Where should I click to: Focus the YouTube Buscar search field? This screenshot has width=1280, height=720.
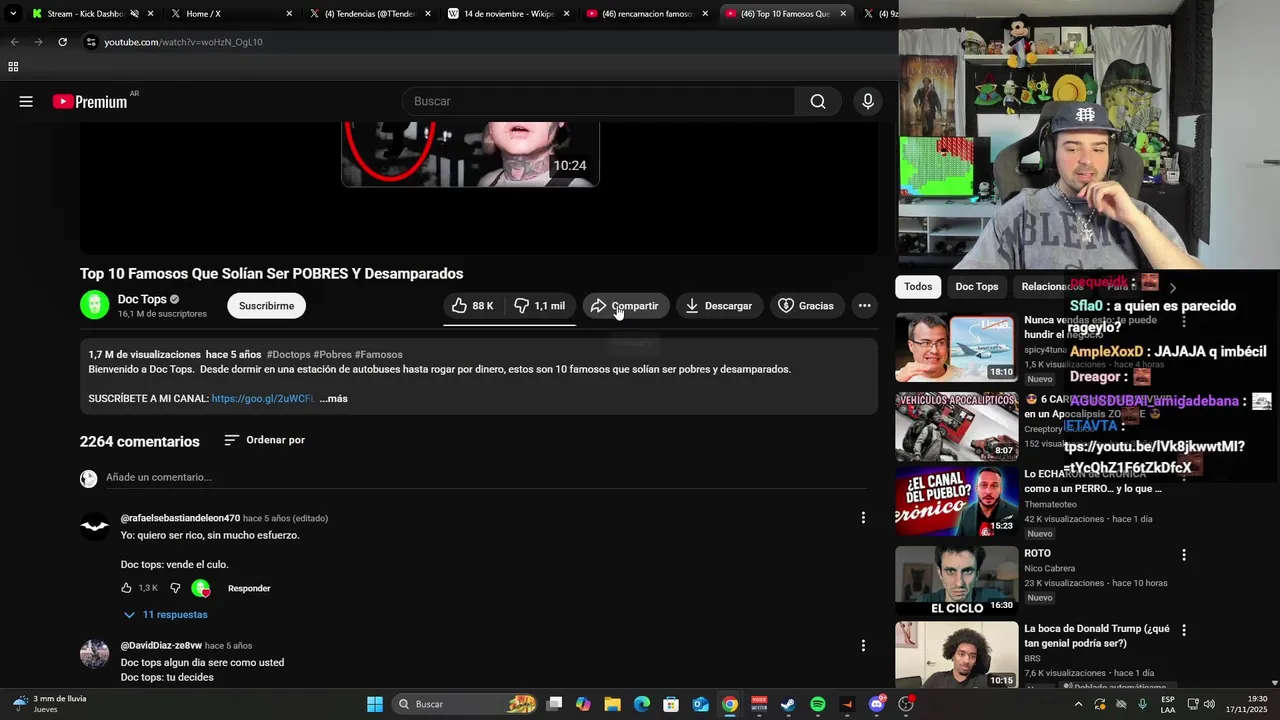pyautogui.click(x=598, y=101)
